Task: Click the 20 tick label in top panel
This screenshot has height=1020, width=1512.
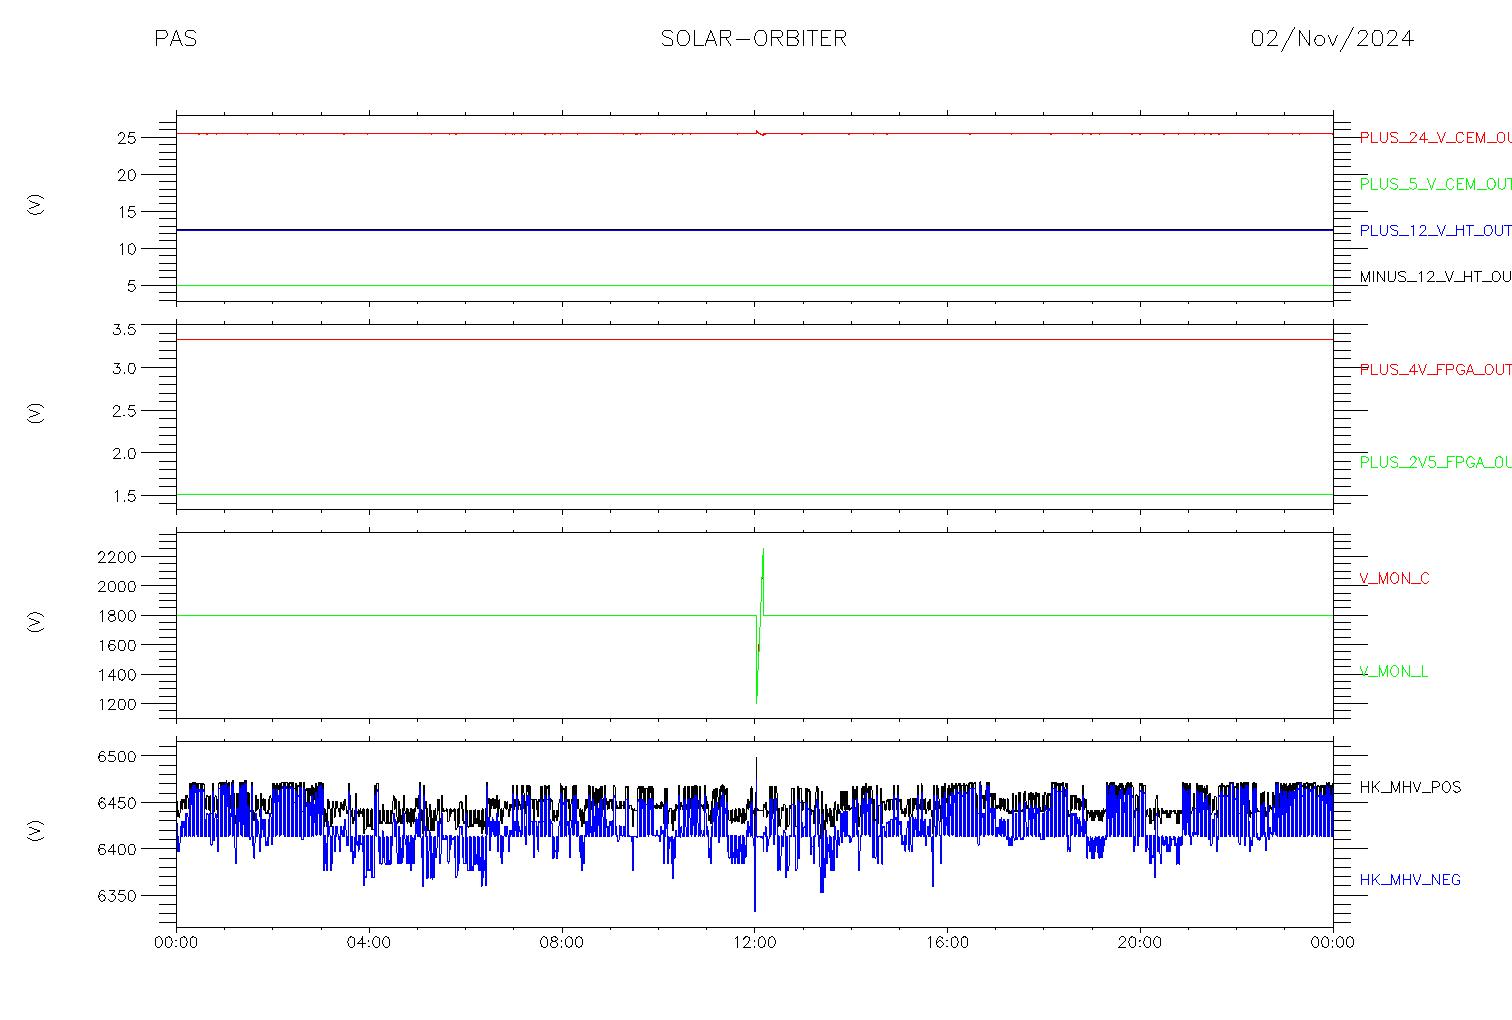Action: click(126, 175)
